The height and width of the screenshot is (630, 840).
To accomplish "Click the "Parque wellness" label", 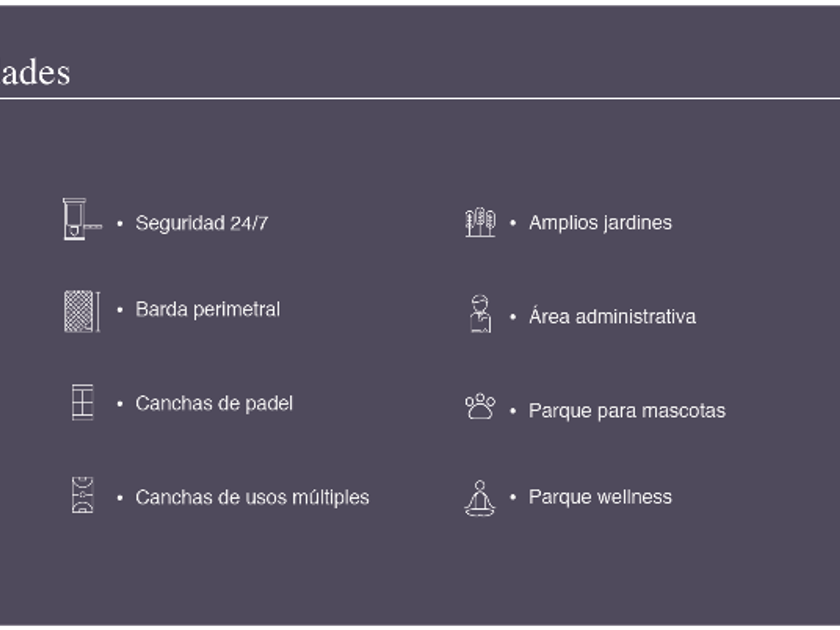I will pos(600,497).
